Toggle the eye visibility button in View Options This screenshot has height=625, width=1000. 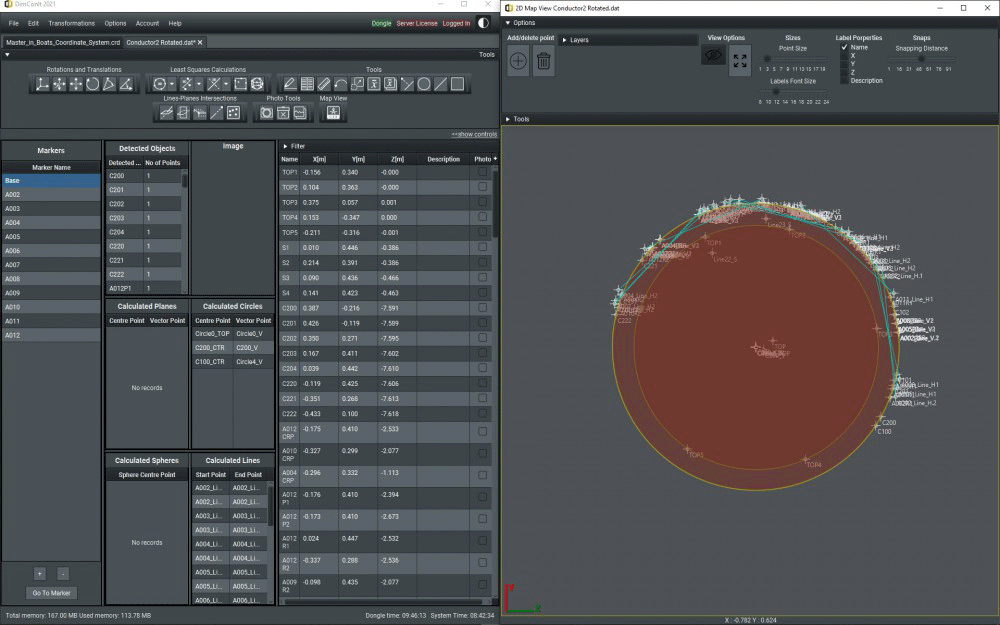pos(713,56)
